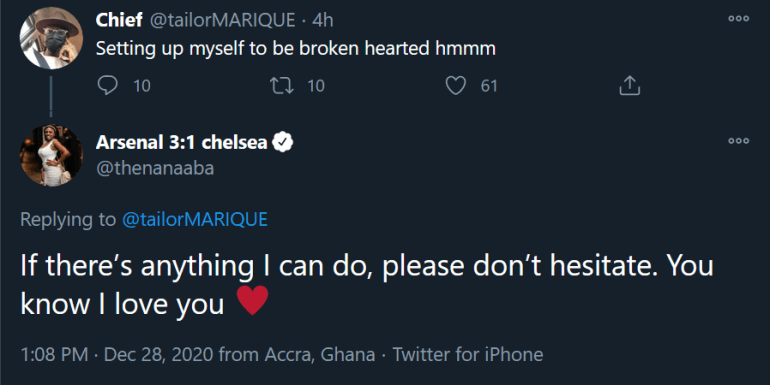Open the share icon on Chief's tweet
770x385 pixels.
click(x=630, y=86)
